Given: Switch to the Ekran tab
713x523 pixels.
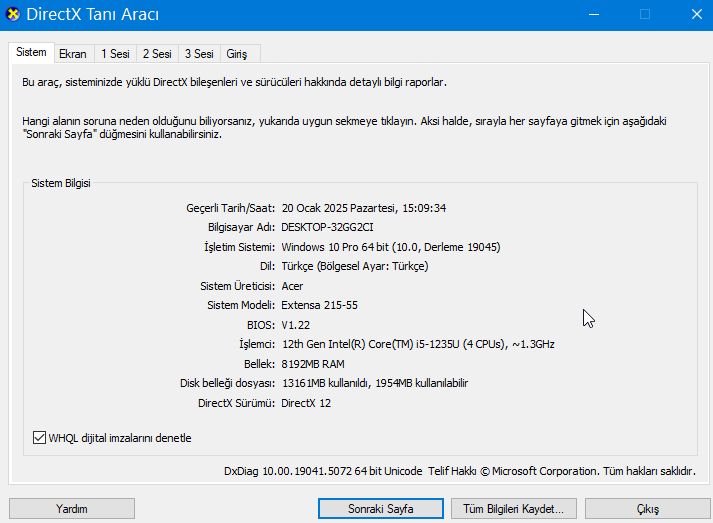Looking at the screenshot, I should coord(73,54).
